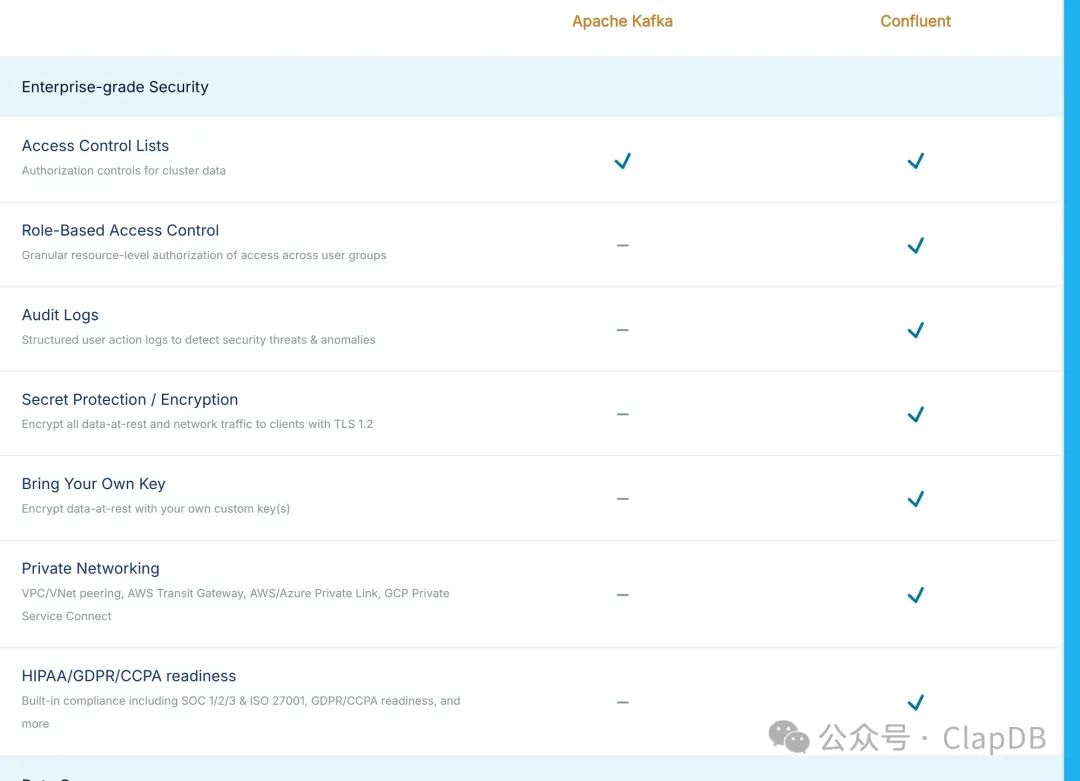Click Confluent checkmark for Role-Based Access Control
Image resolution: width=1080 pixels, height=781 pixels.
tap(915, 245)
